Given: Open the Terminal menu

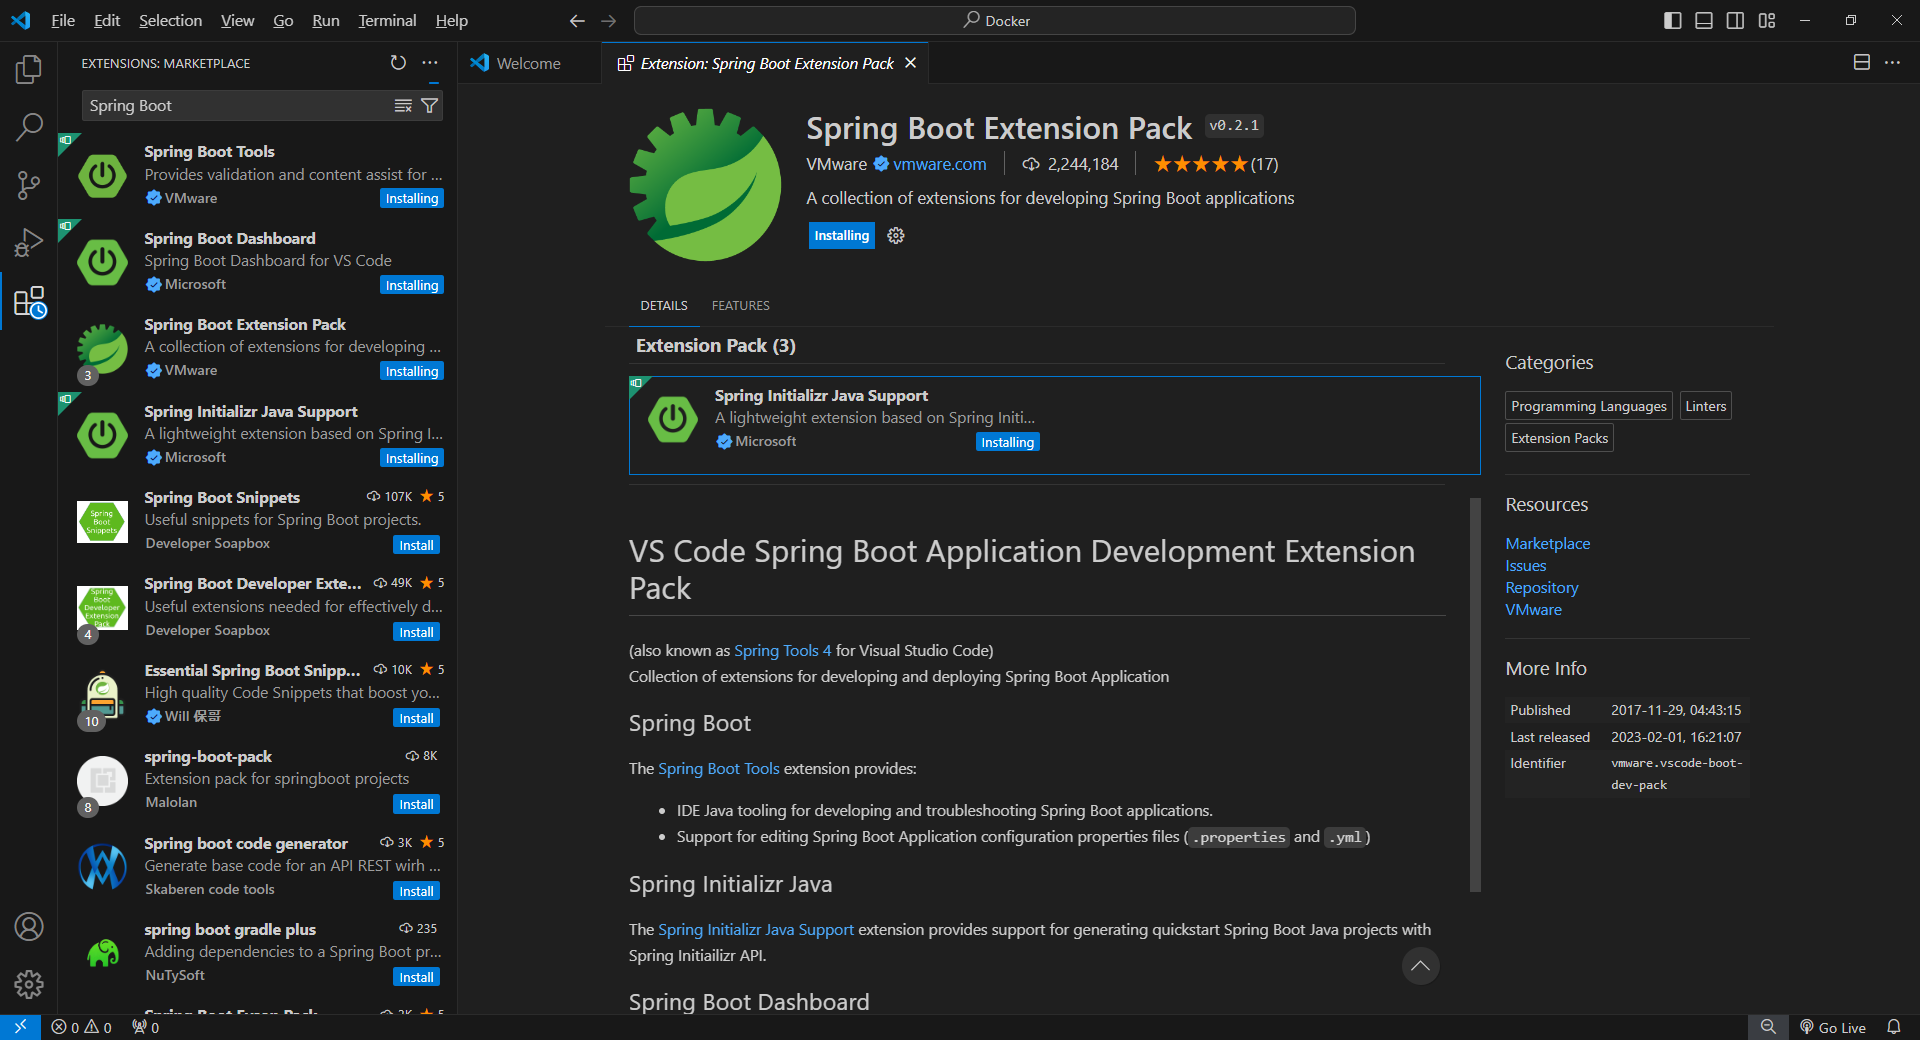Looking at the screenshot, I should point(387,21).
